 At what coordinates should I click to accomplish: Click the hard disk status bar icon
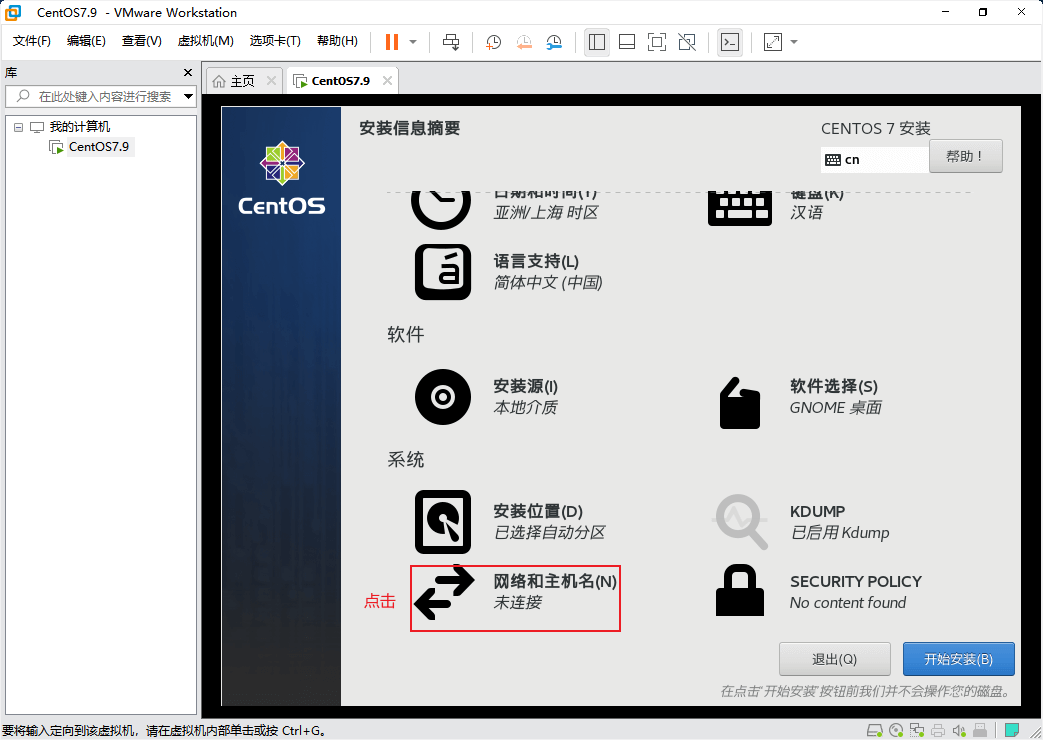click(875, 730)
